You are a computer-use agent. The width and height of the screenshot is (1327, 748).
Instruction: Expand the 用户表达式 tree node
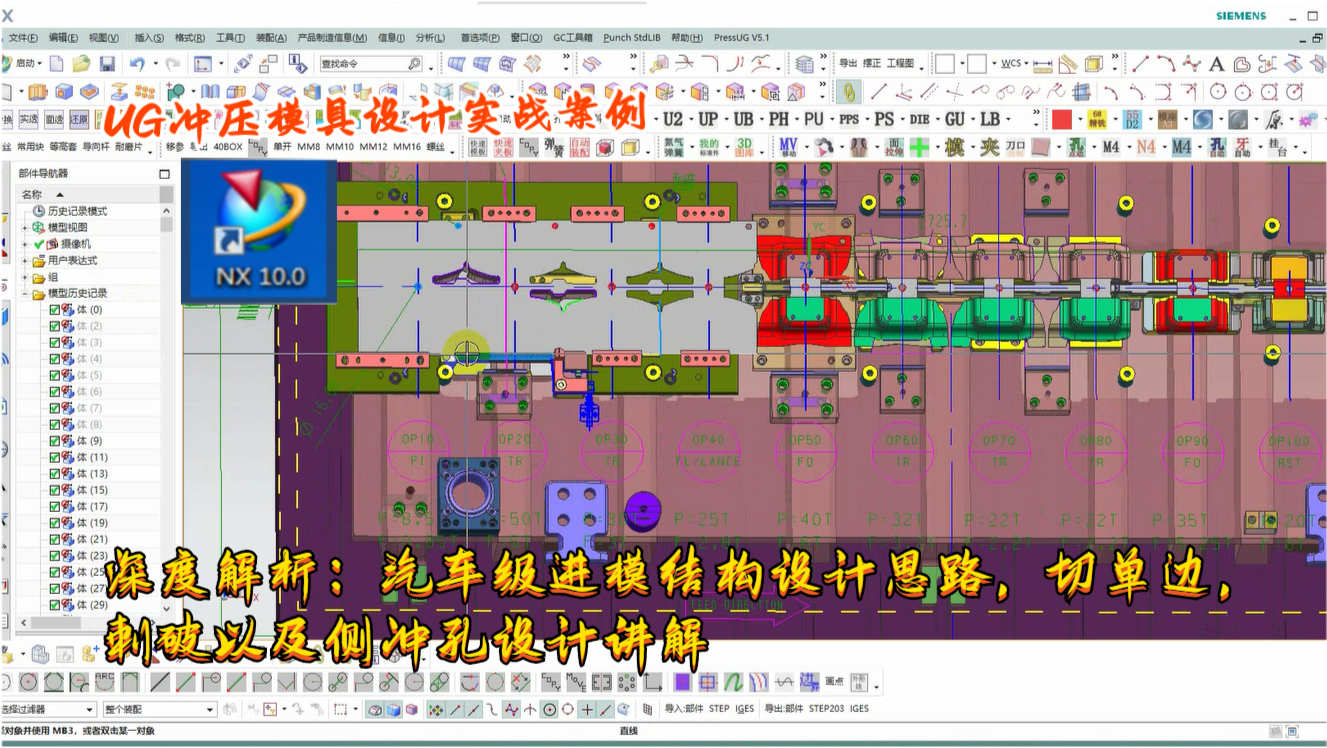coord(25,261)
